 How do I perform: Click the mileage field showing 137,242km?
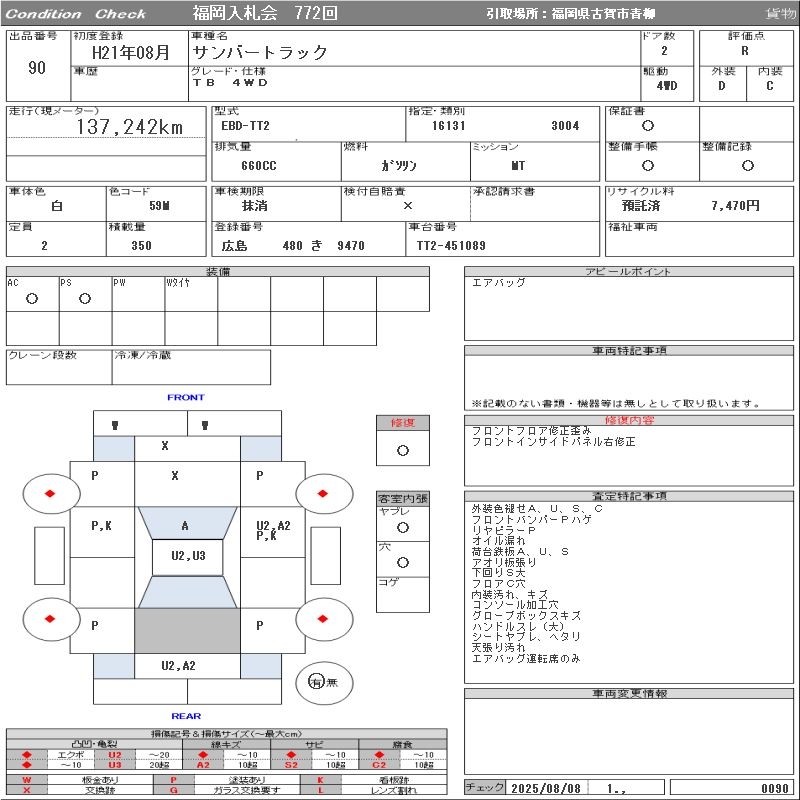tap(130, 127)
